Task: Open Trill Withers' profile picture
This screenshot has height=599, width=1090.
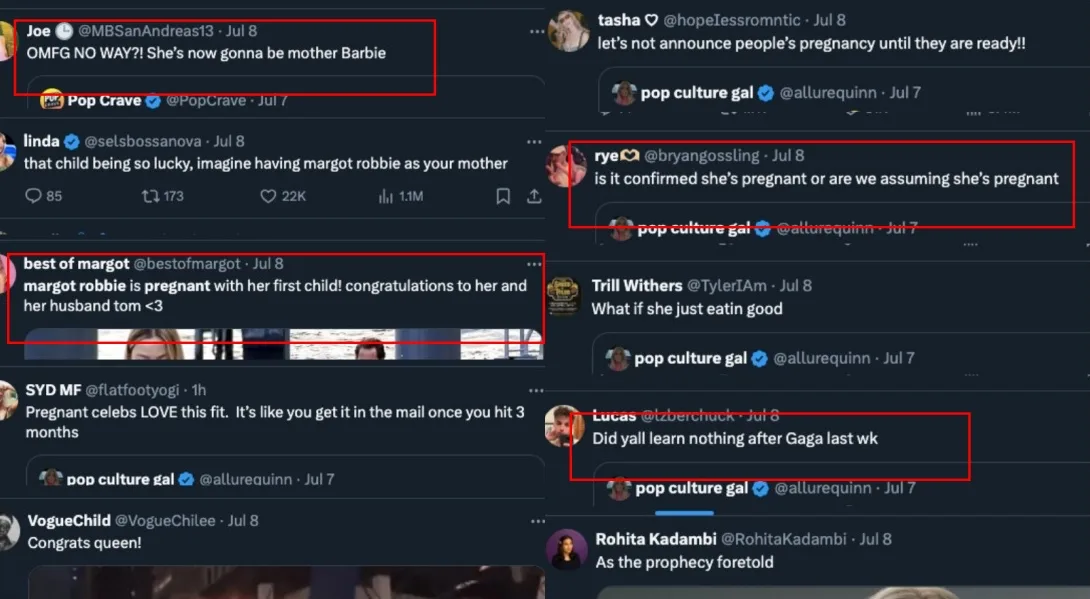Action: point(566,297)
